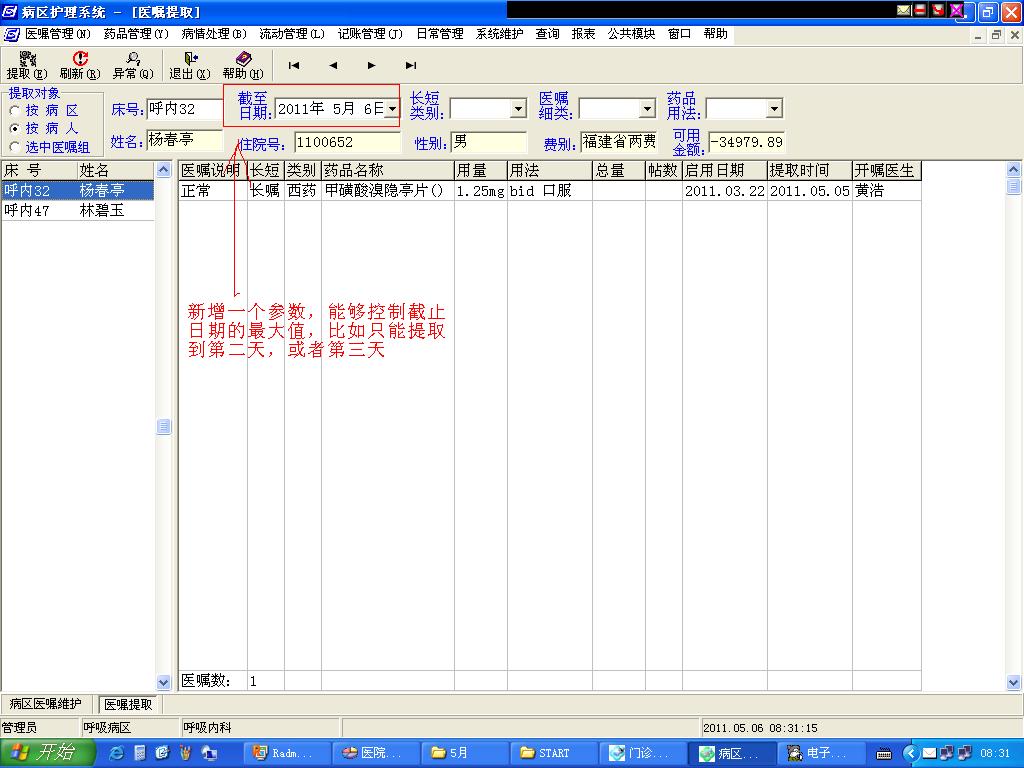1024x768 pixels.
Task: Go to previous record arrow
Action: pos(333,65)
